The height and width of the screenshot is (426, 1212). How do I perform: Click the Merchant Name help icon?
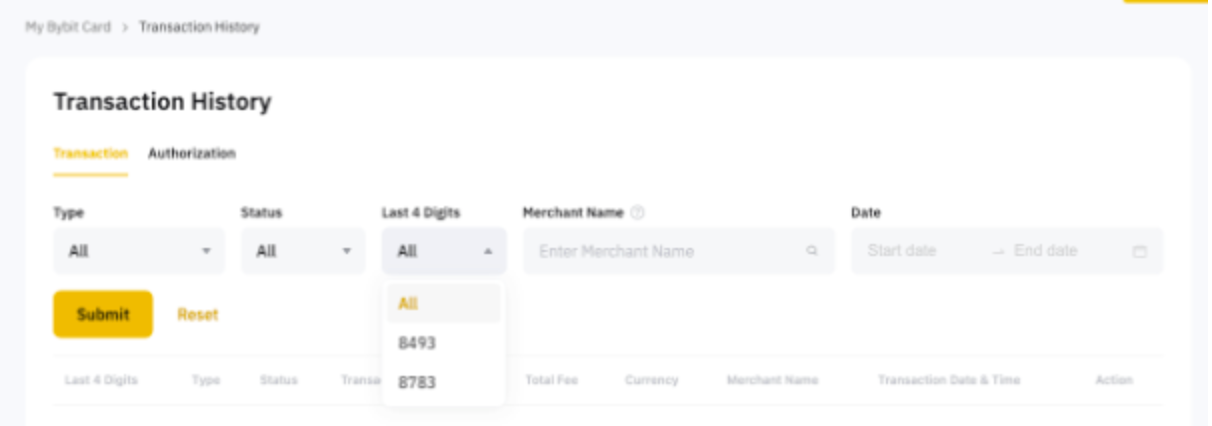(638, 213)
